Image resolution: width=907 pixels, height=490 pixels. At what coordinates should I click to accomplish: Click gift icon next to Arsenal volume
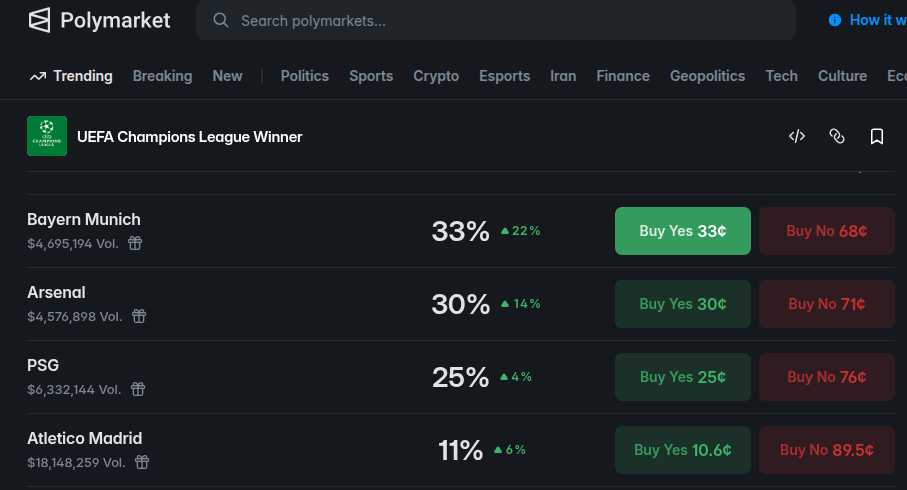(x=139, y=316)
